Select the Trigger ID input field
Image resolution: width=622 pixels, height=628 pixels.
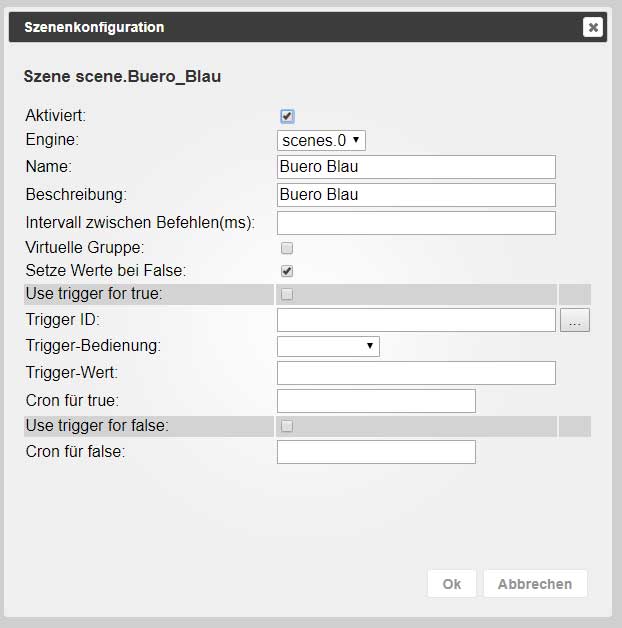click(x=416, y=320)
